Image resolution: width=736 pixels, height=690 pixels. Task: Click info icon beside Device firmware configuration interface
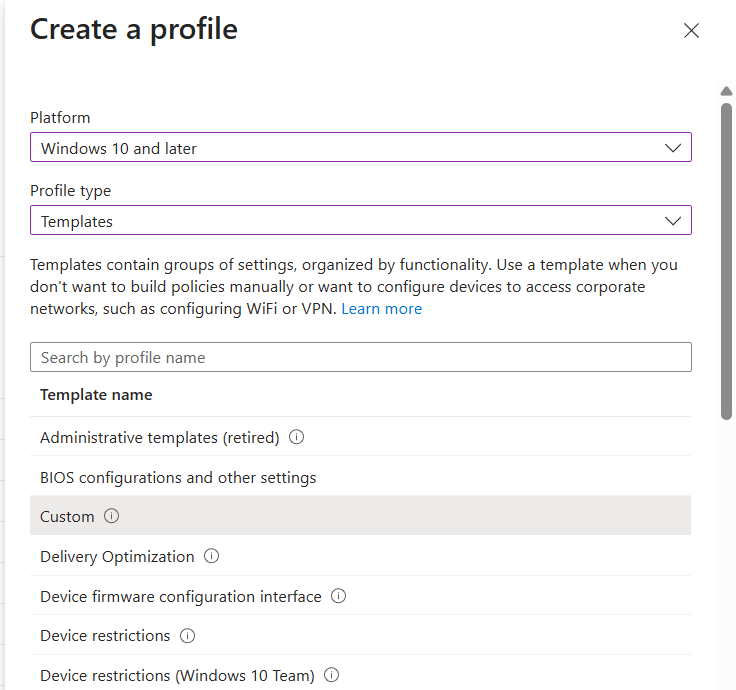point(338,596)
